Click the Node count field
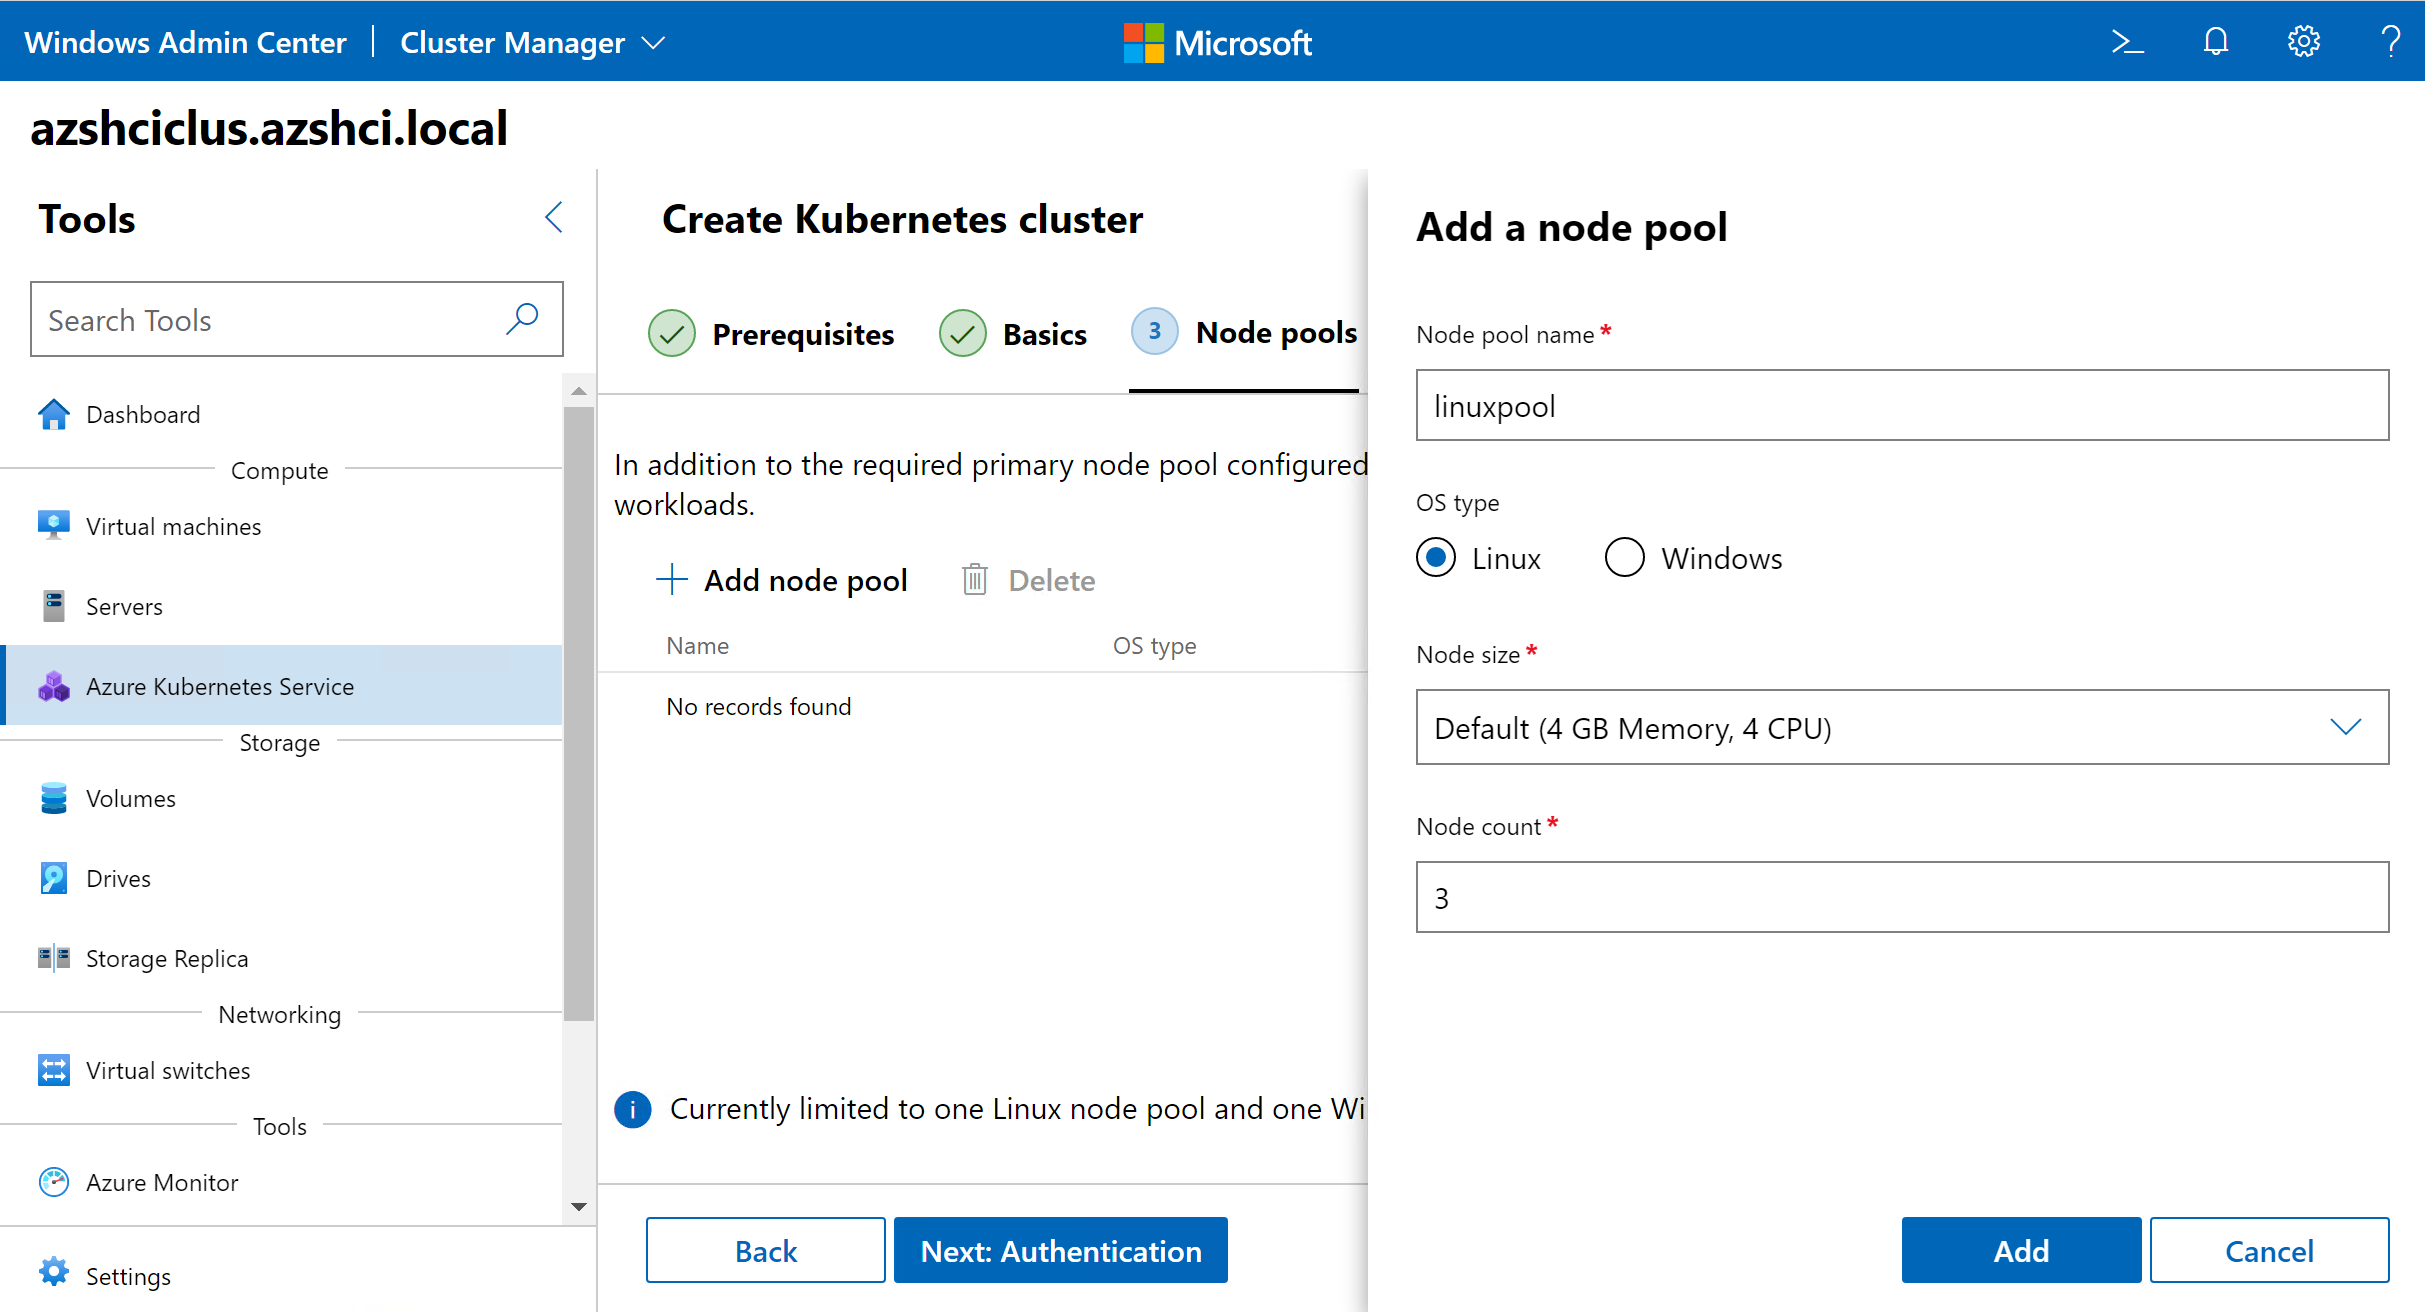Image resolution: width=2425 pixels, height=1312 pixels. click(x=1902, y=897)
